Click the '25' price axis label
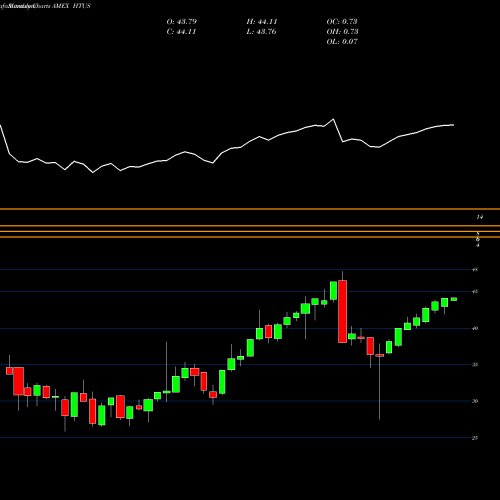 [x=475, y=438]
